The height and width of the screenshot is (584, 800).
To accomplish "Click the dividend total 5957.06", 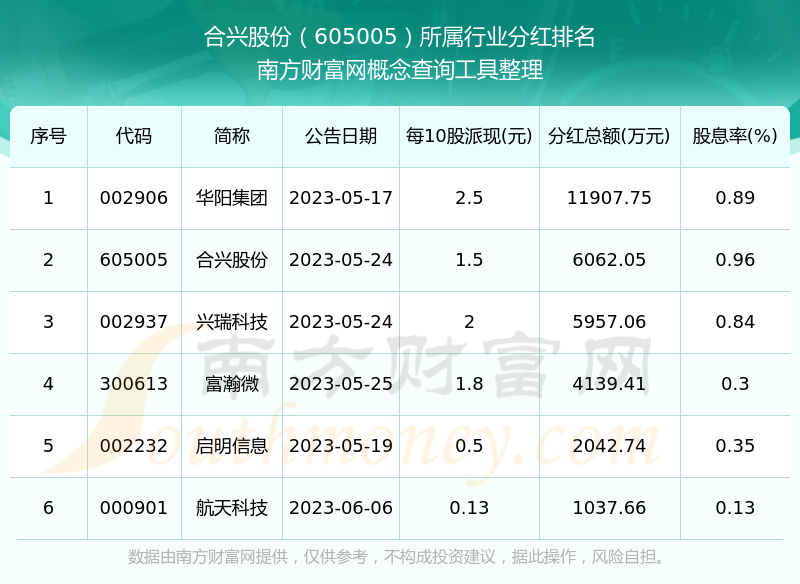I will (609, 322).
